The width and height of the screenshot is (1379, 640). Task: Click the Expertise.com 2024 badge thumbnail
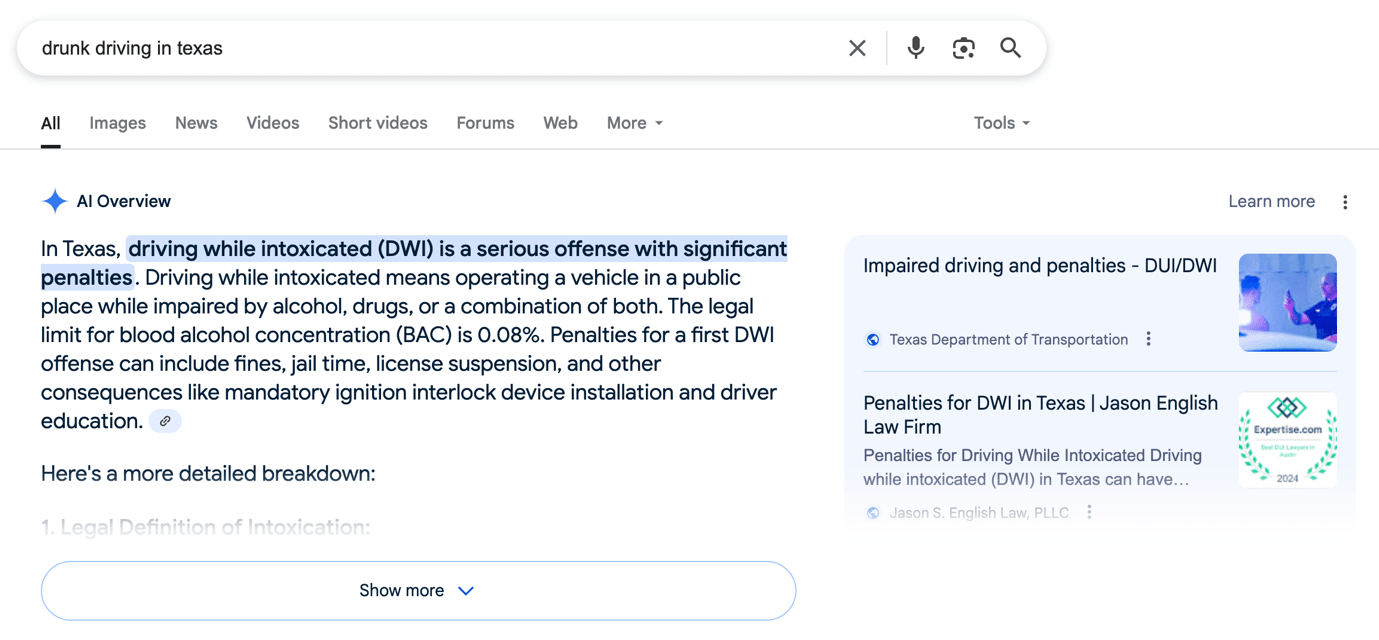[1288, 440]
